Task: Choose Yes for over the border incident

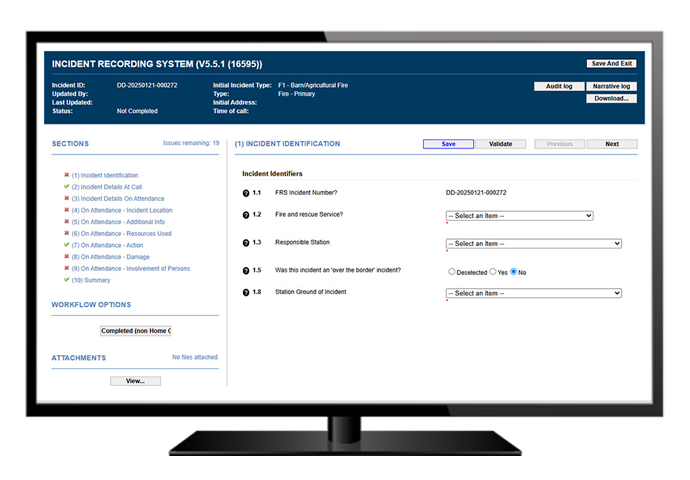Action: coord(494,271)
